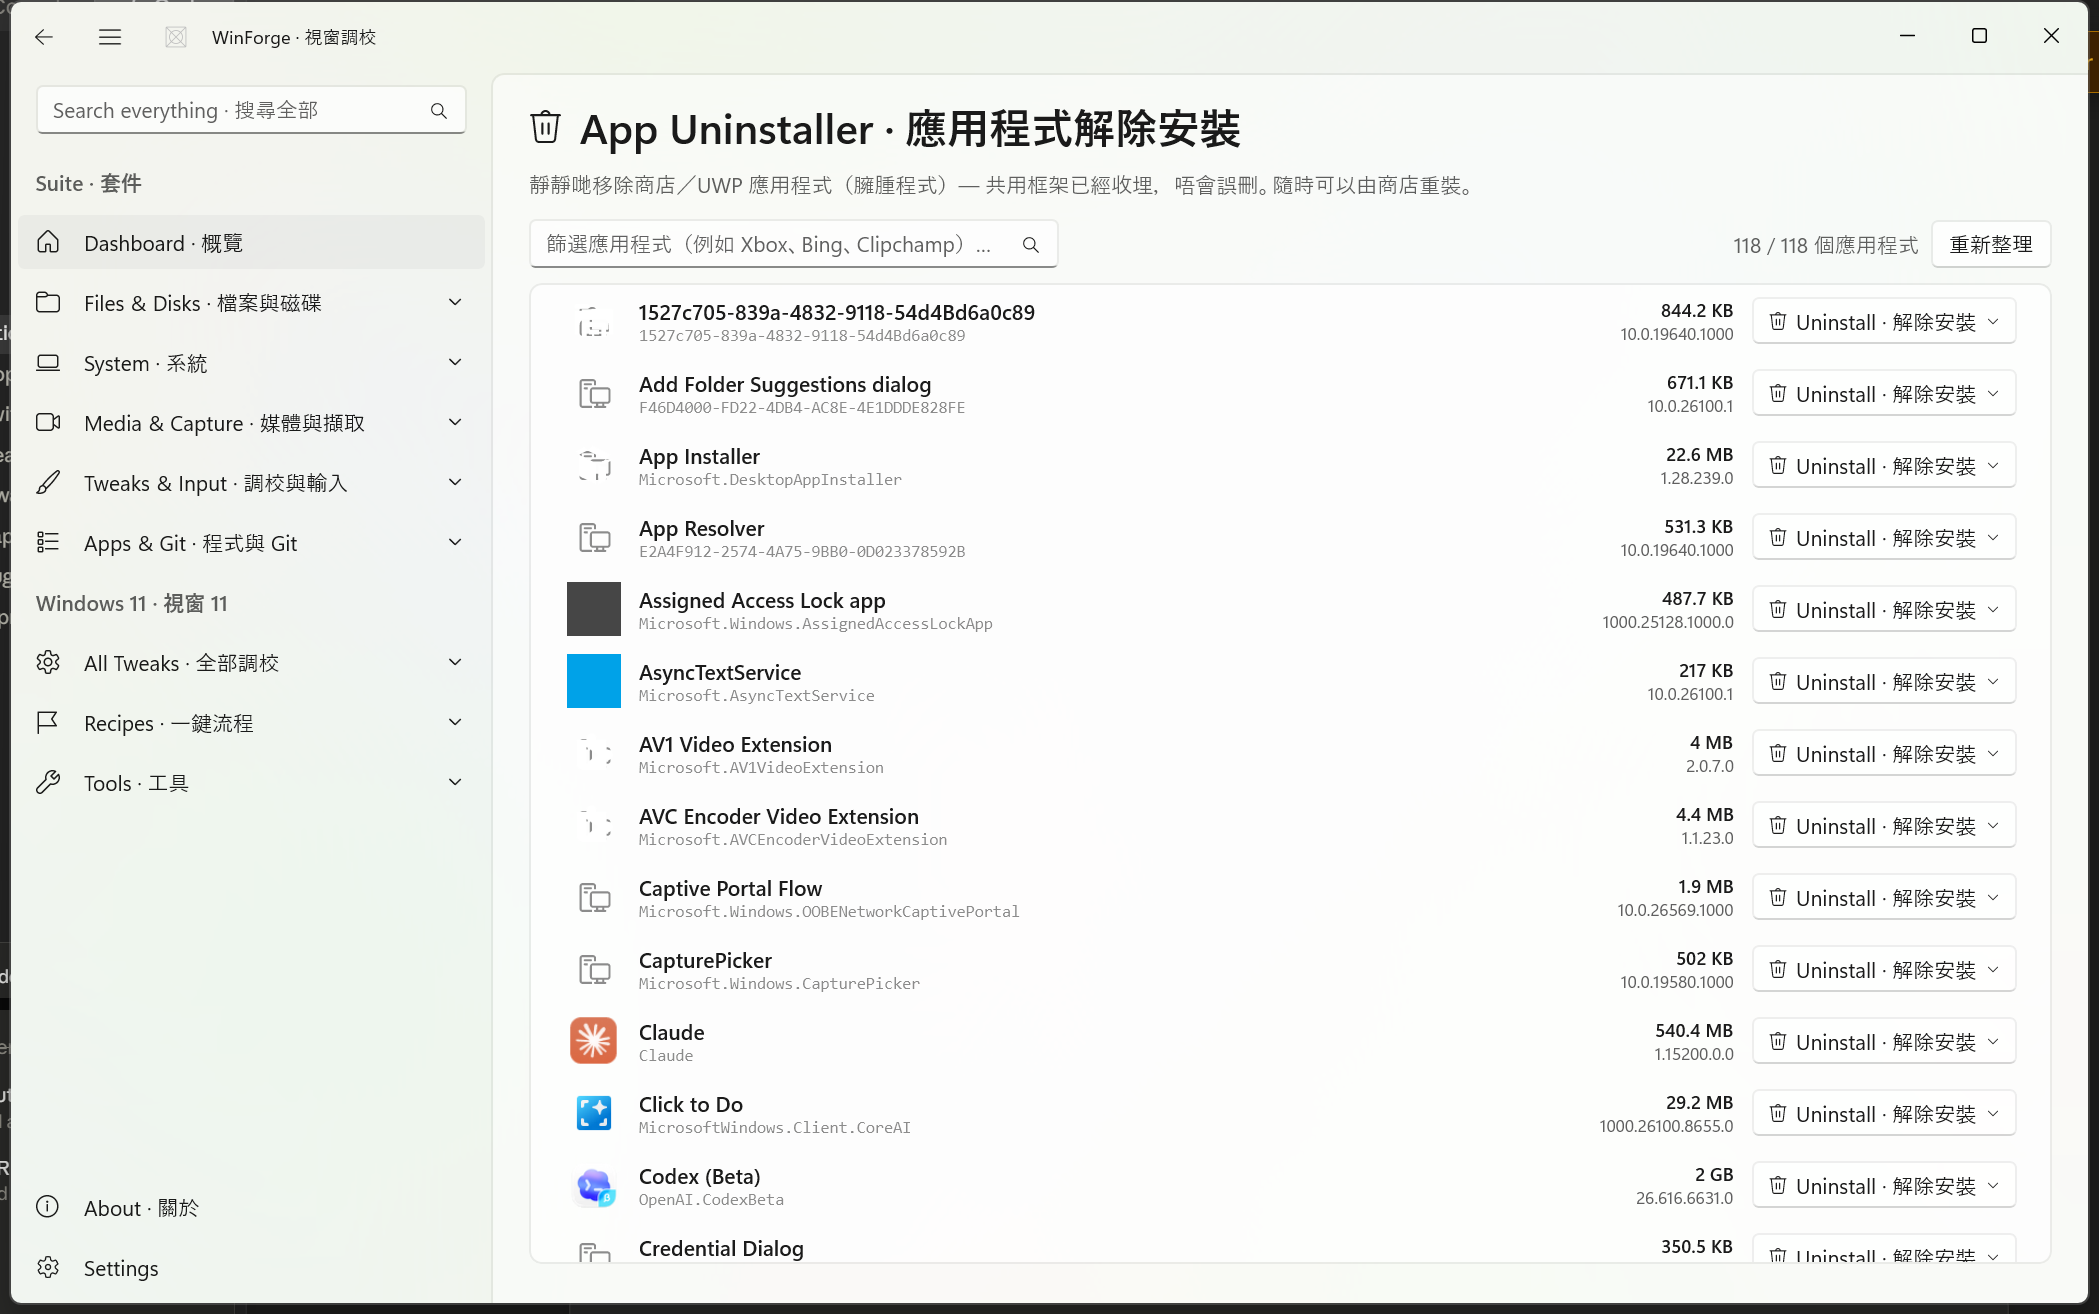Click the Add Folder Suggestions dialog icon
This screenshot has height=1314, width=2099.
[594, 393]
